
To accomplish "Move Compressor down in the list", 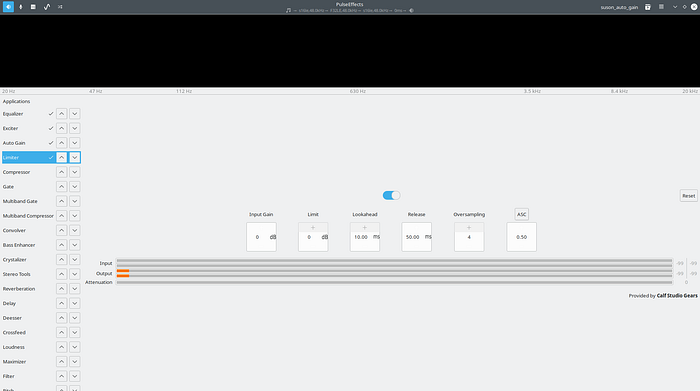I will [75, 172].
